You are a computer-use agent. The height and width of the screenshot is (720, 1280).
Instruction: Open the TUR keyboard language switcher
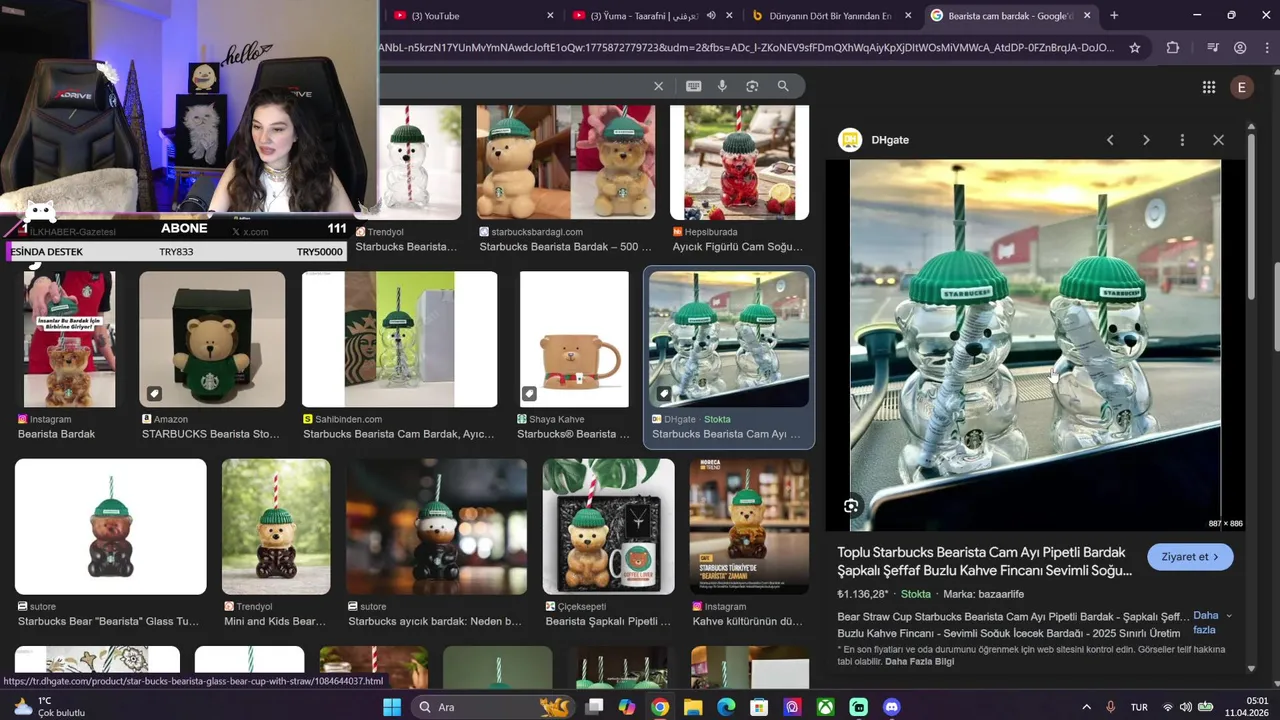1139,707
